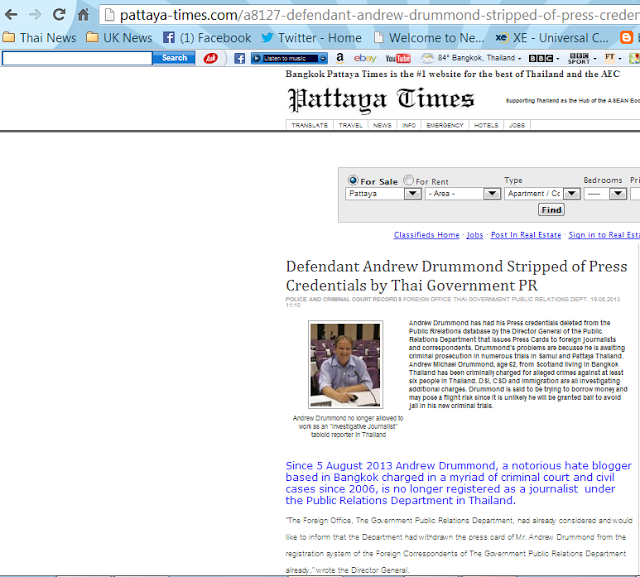The image size is (640, 577).
Task: Open the NEWS tab
Action: (x=382, y=125)
